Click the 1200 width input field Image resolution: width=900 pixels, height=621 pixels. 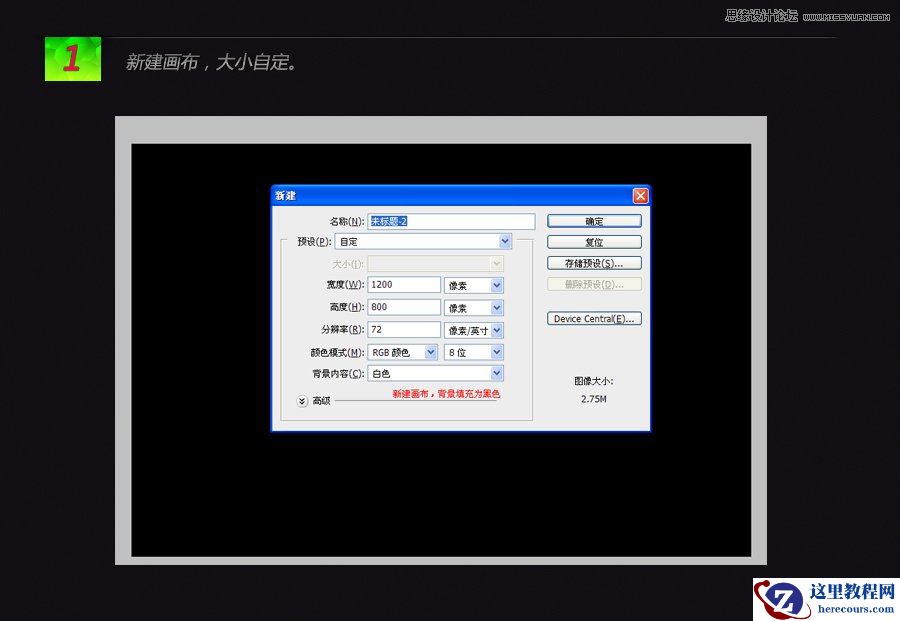pos(403,285)
